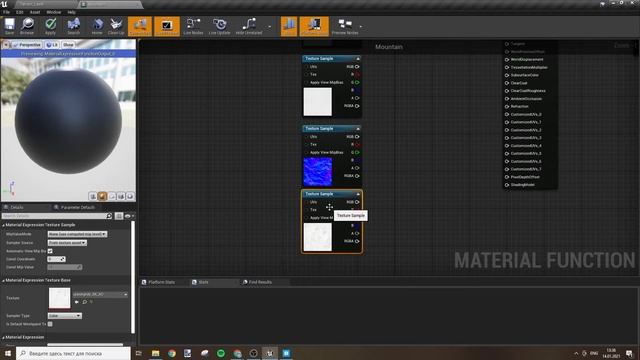This screenshot has width=640, height=360.
Task: Switch to the Parameter Defaults tab
Action: [x=78, y=207]
